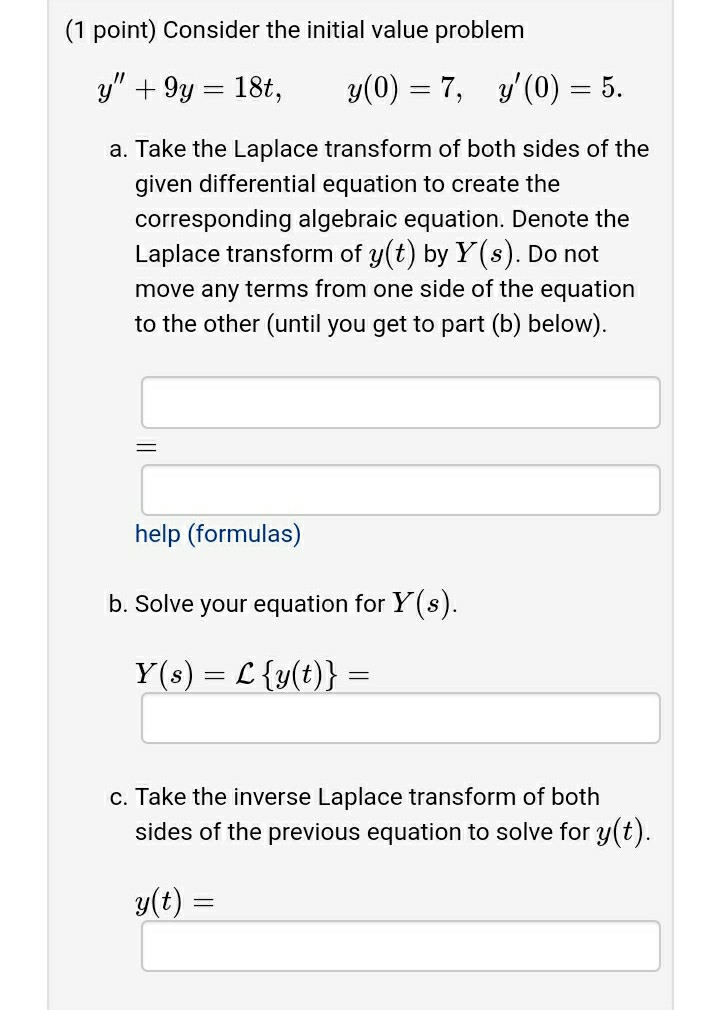Click the (1 point) problem header

pyautogui.click(x=295, y=30)
